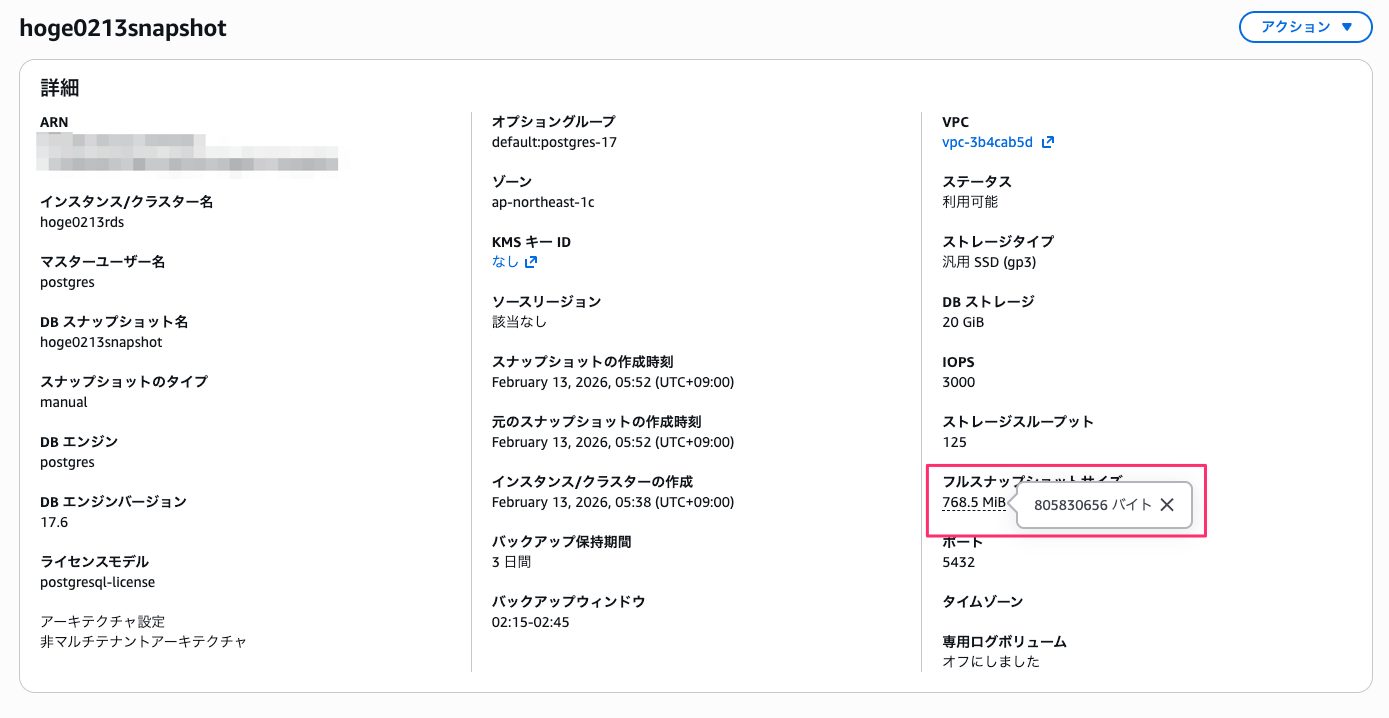The width and height of the screenshot is (1389, 718).
Task: Click the snapshot type value "manual"
Action: pos(64,402)
